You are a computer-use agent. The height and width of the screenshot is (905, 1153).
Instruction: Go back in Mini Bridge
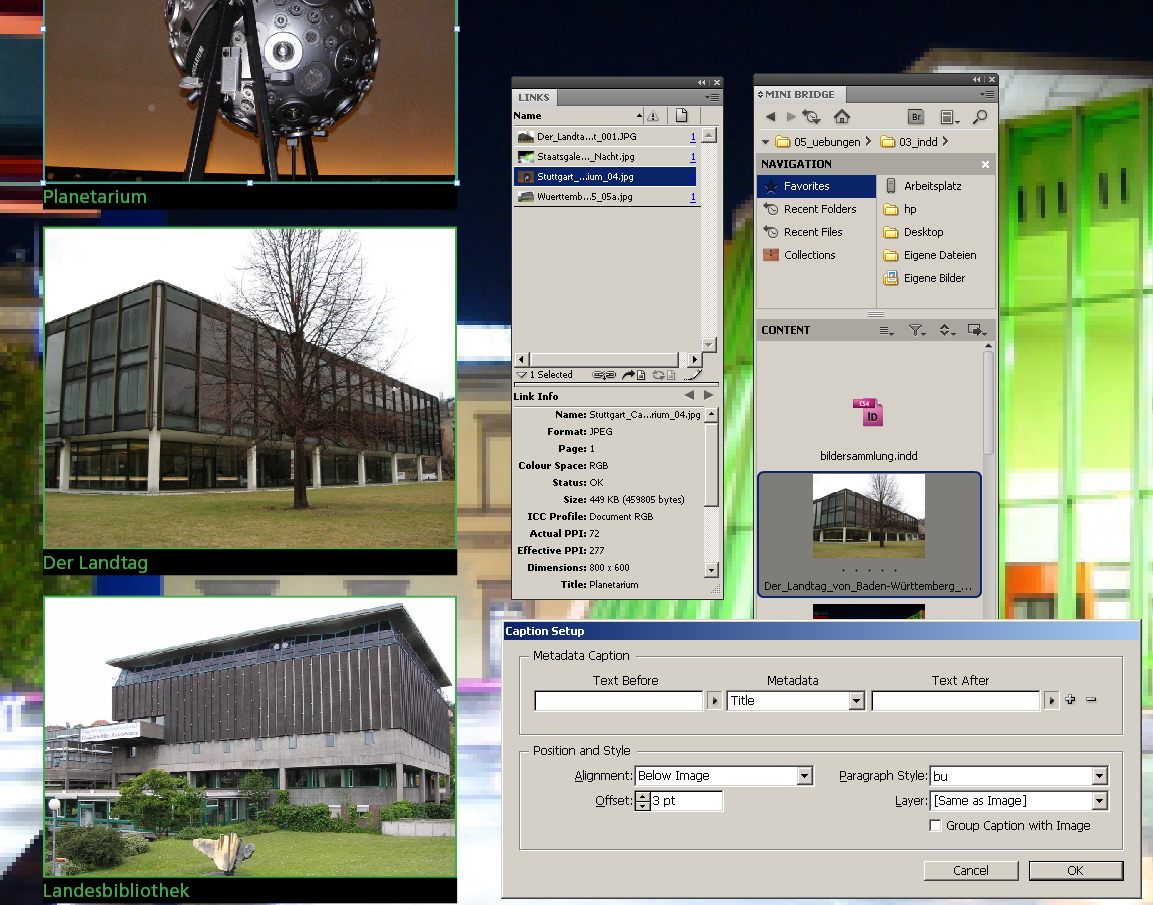click(770, 116)
